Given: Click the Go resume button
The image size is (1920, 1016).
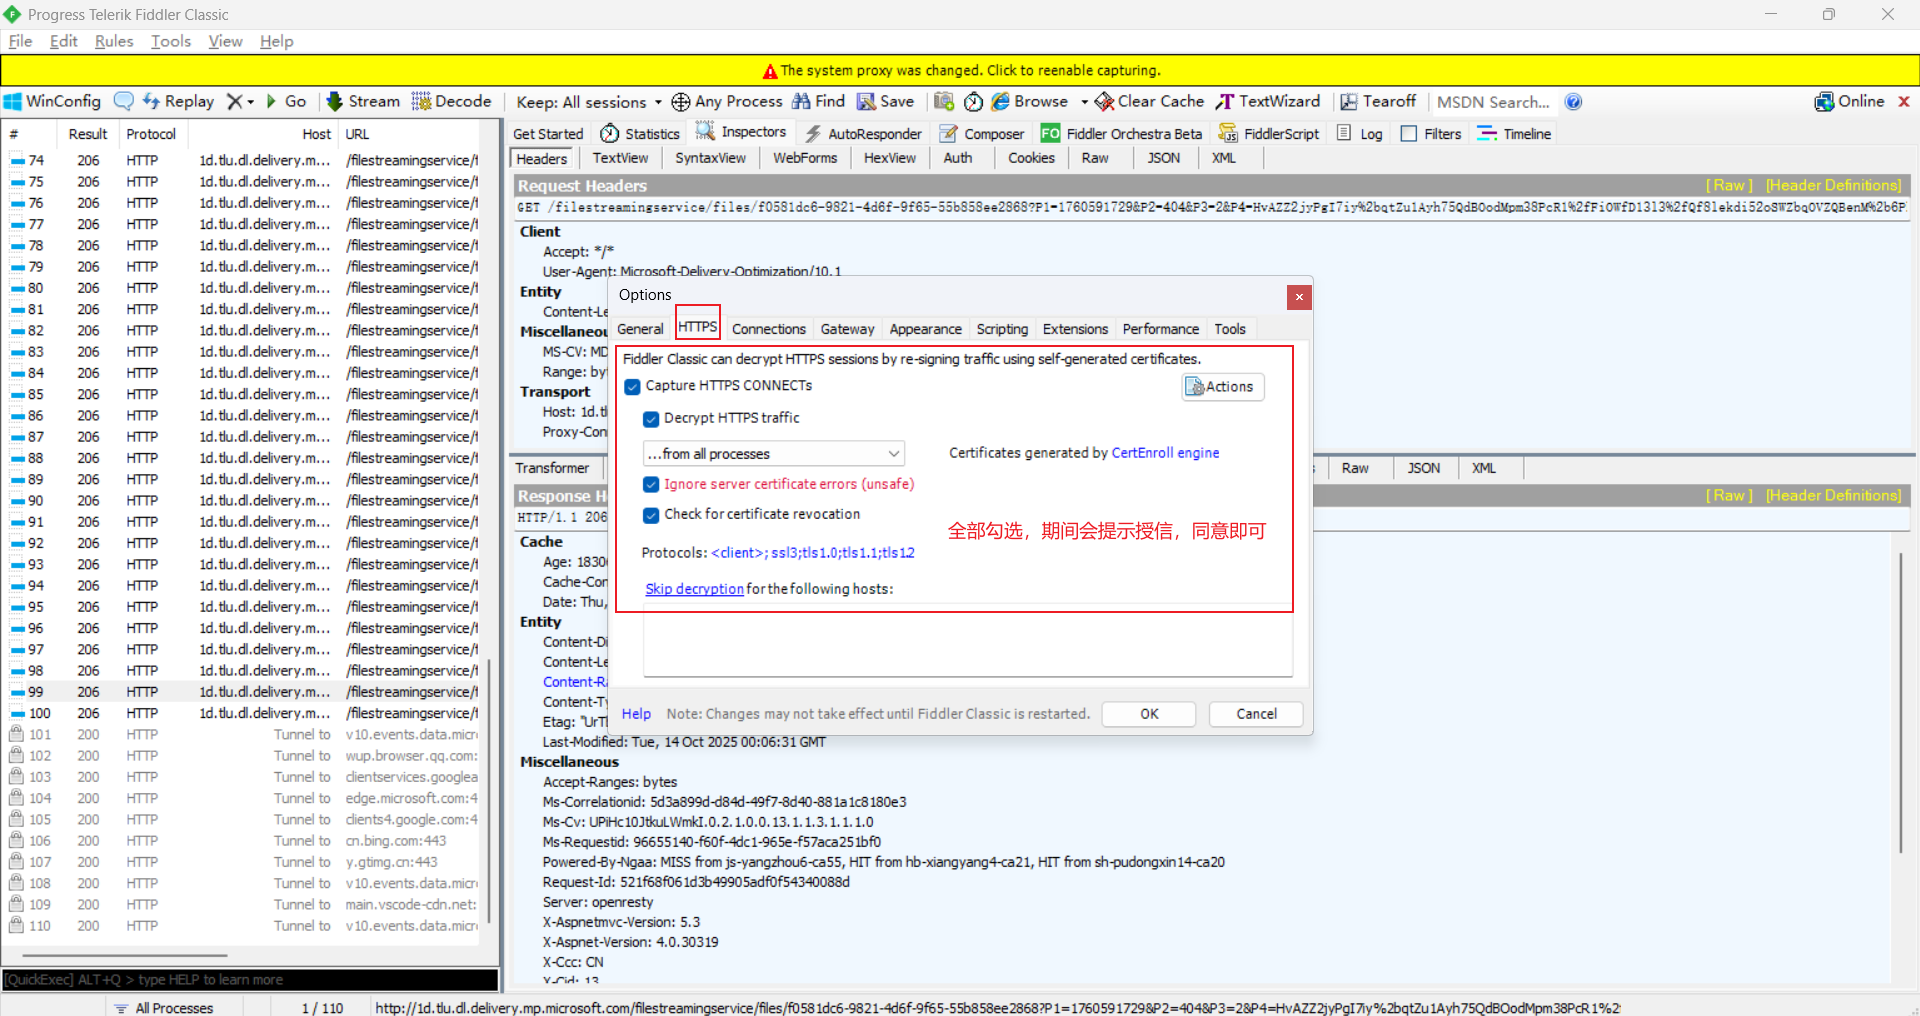Looking at the screenshot, I should coord(285,101).
